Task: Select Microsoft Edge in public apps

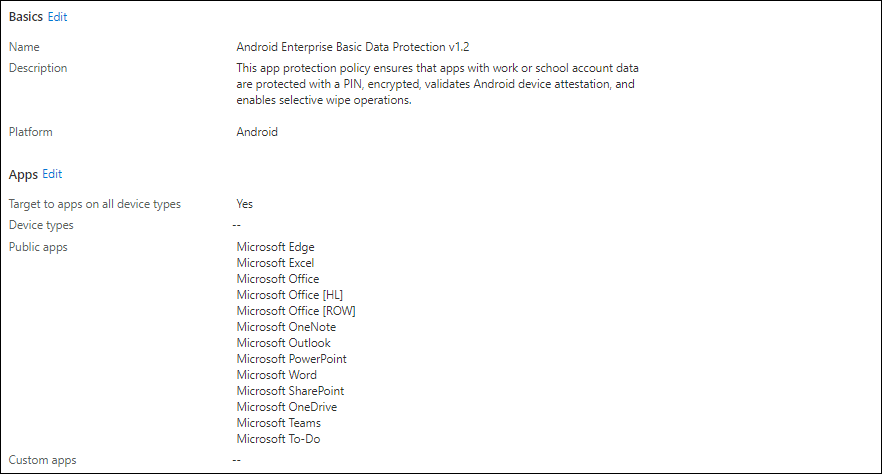Action: tap(276, 247)
